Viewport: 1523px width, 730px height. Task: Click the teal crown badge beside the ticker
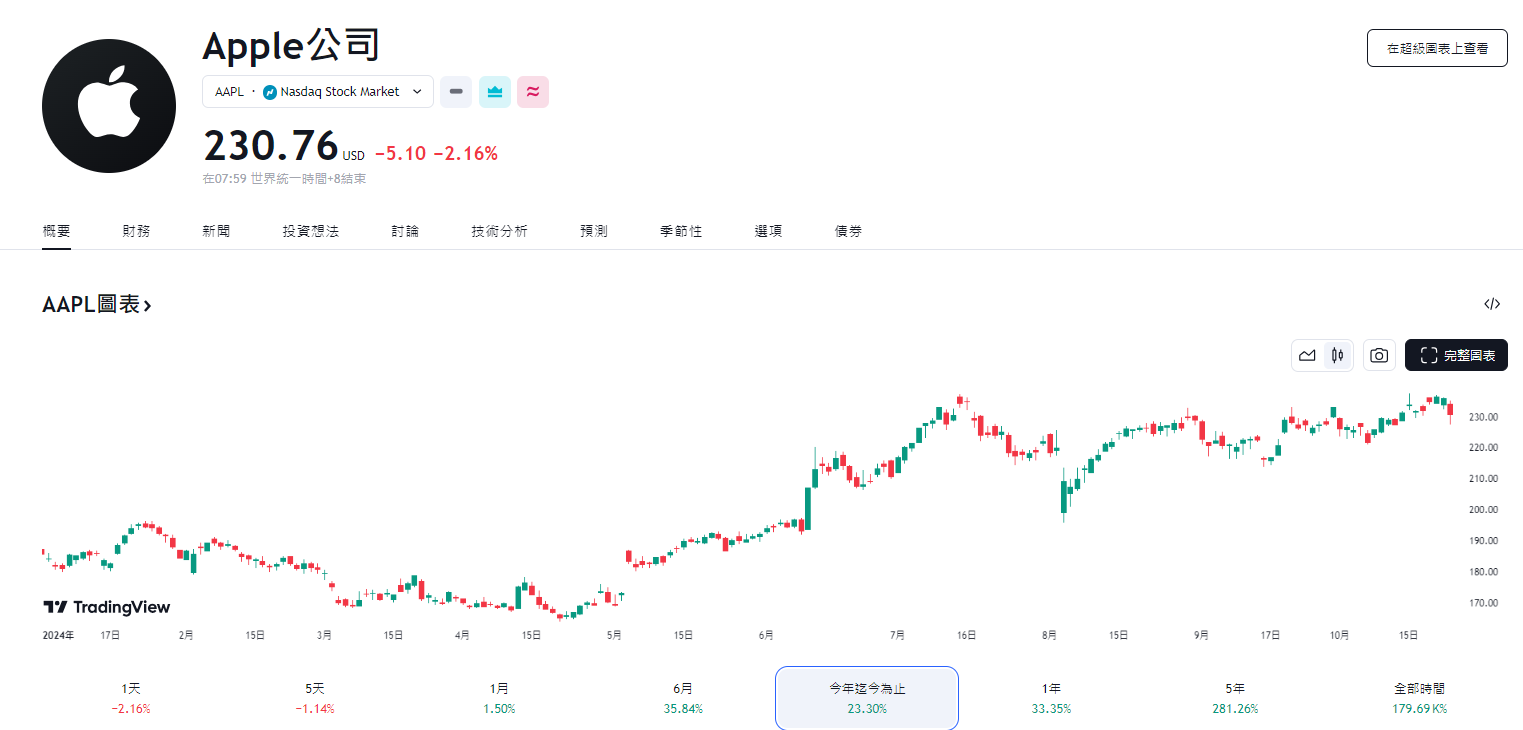coord(494,91)
